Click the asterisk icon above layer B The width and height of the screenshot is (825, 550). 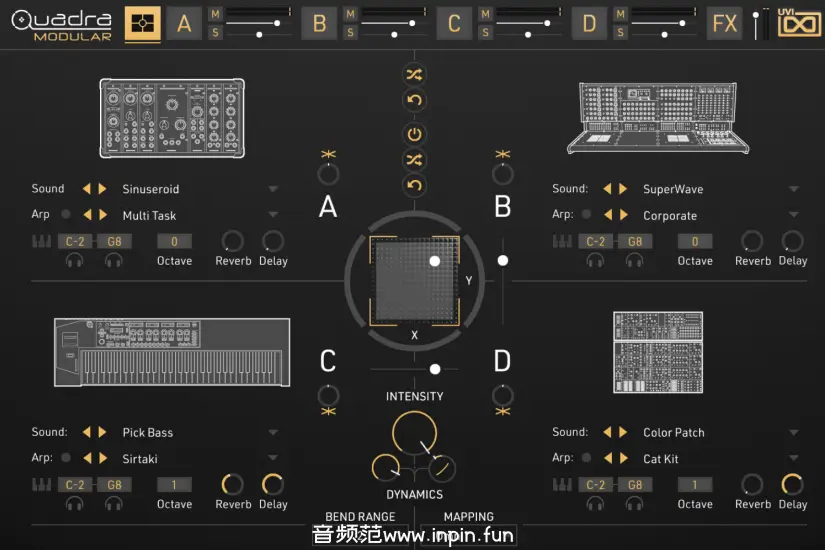(502, 154)
